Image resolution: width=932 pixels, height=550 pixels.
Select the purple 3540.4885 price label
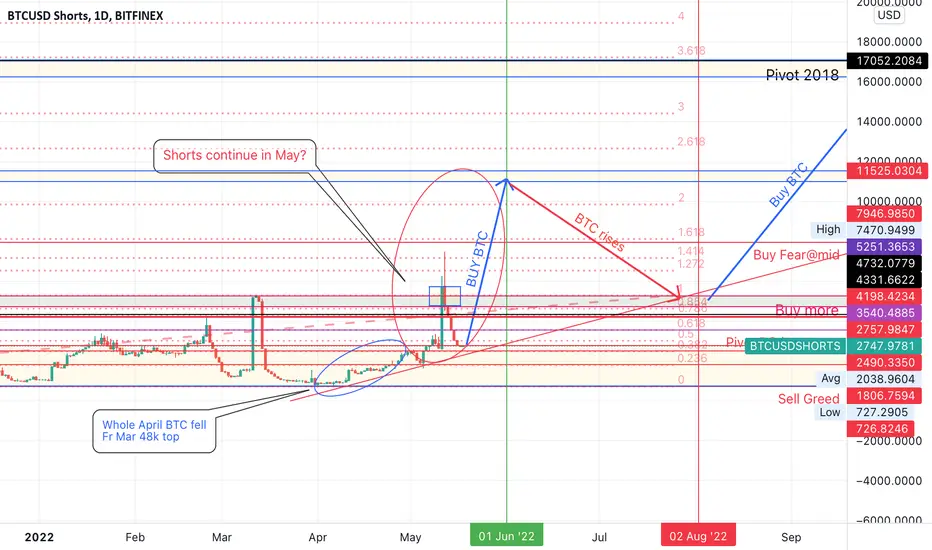[x=884, y=313]
